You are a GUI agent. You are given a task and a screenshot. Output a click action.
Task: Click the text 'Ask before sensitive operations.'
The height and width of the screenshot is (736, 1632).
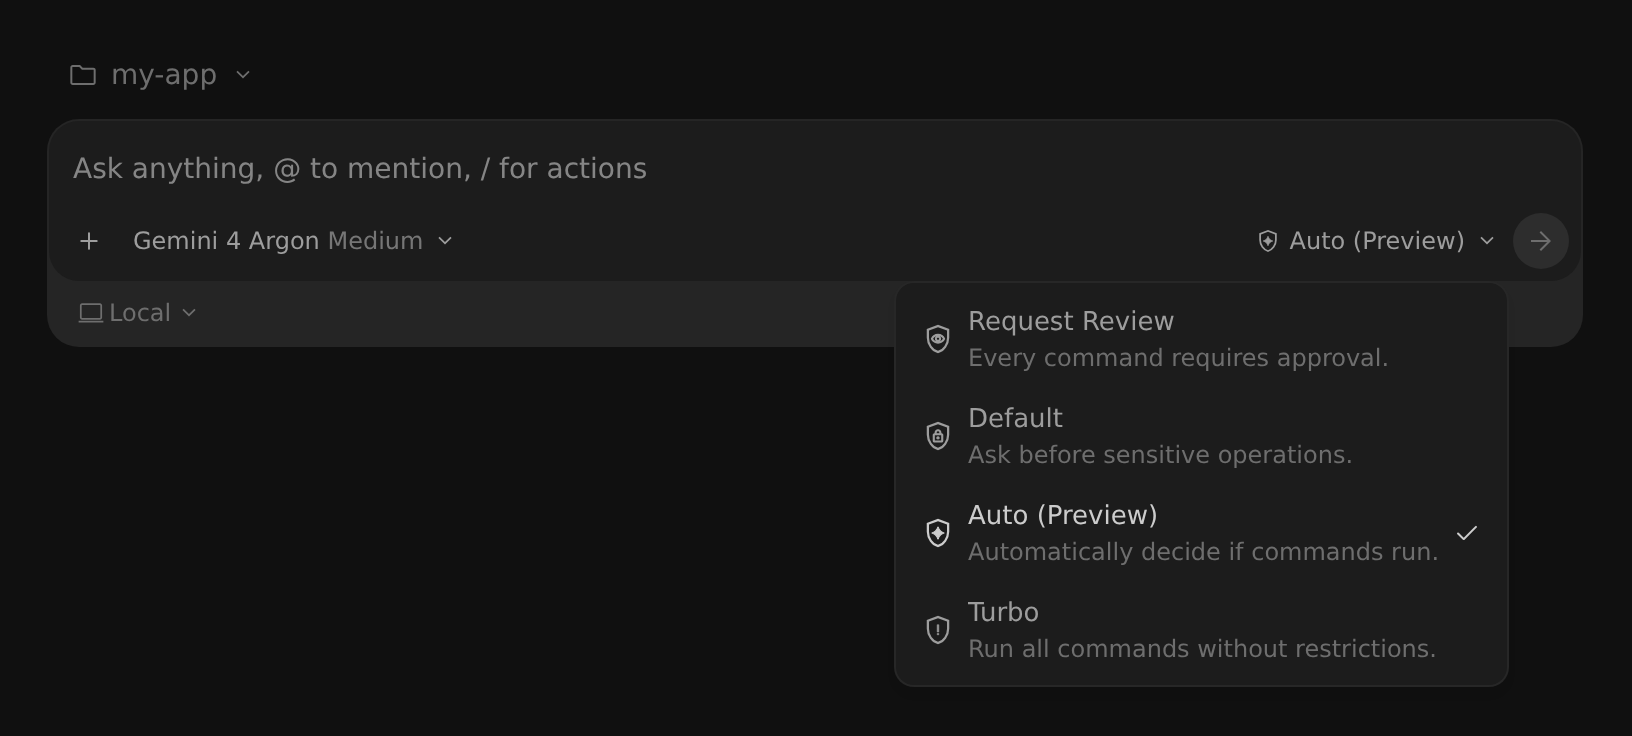[x=1160, y=455]
